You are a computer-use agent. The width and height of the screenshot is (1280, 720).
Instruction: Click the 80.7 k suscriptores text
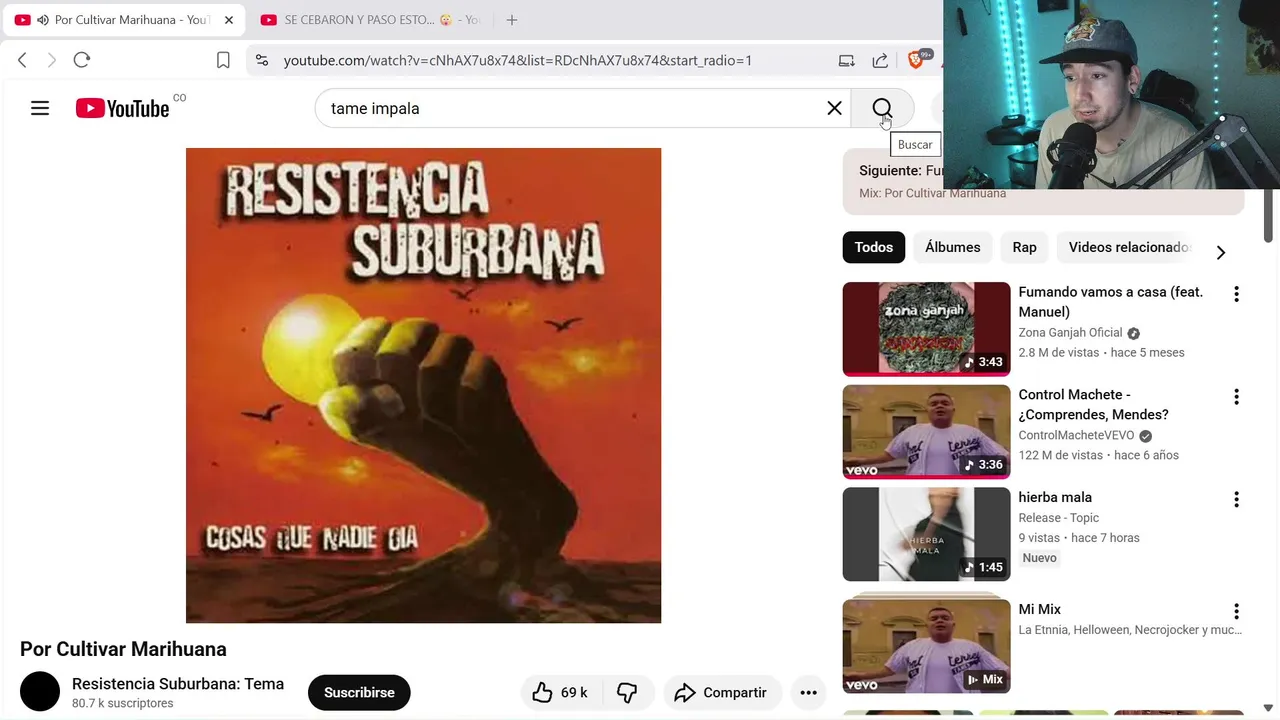tap(122, 703)
